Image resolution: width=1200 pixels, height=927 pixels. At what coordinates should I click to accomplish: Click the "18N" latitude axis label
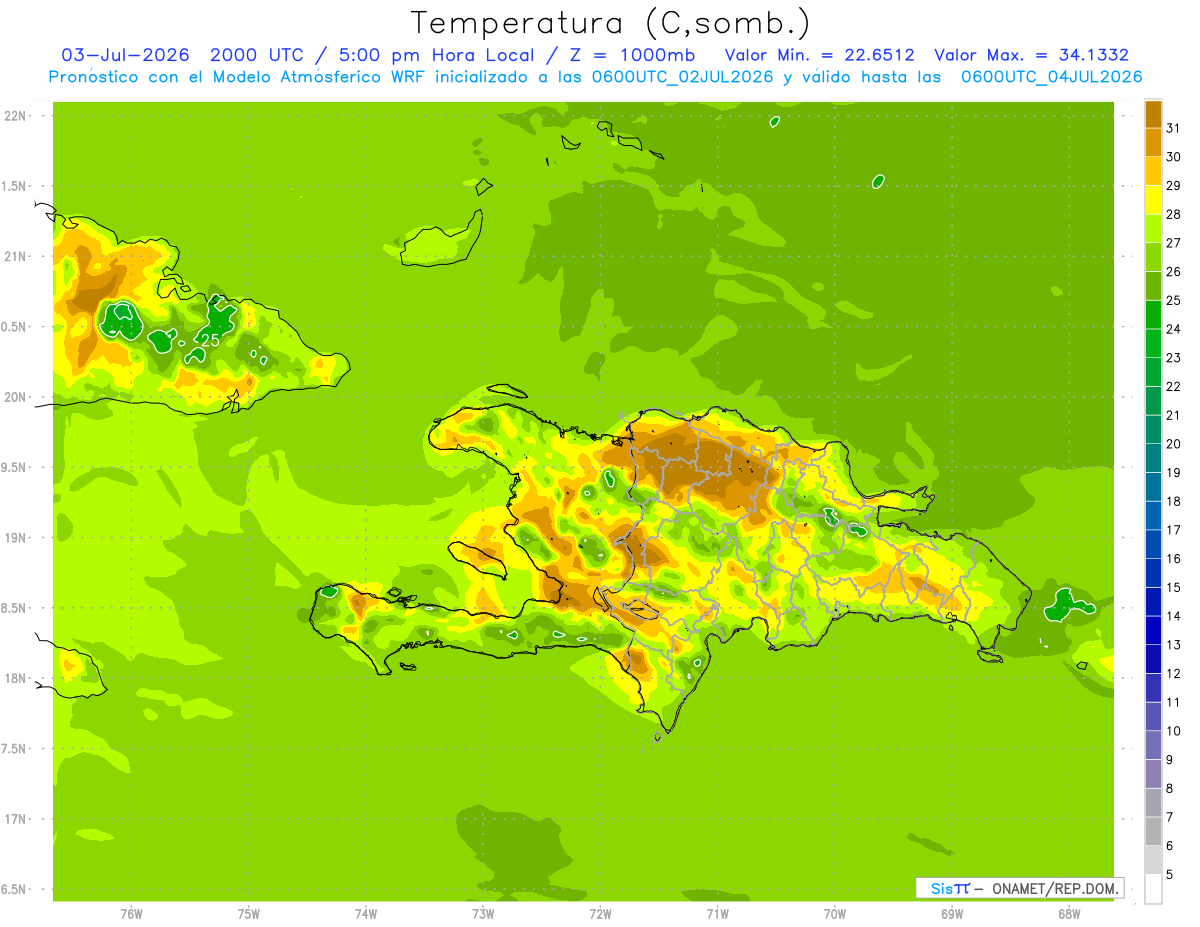pos(15,678)
